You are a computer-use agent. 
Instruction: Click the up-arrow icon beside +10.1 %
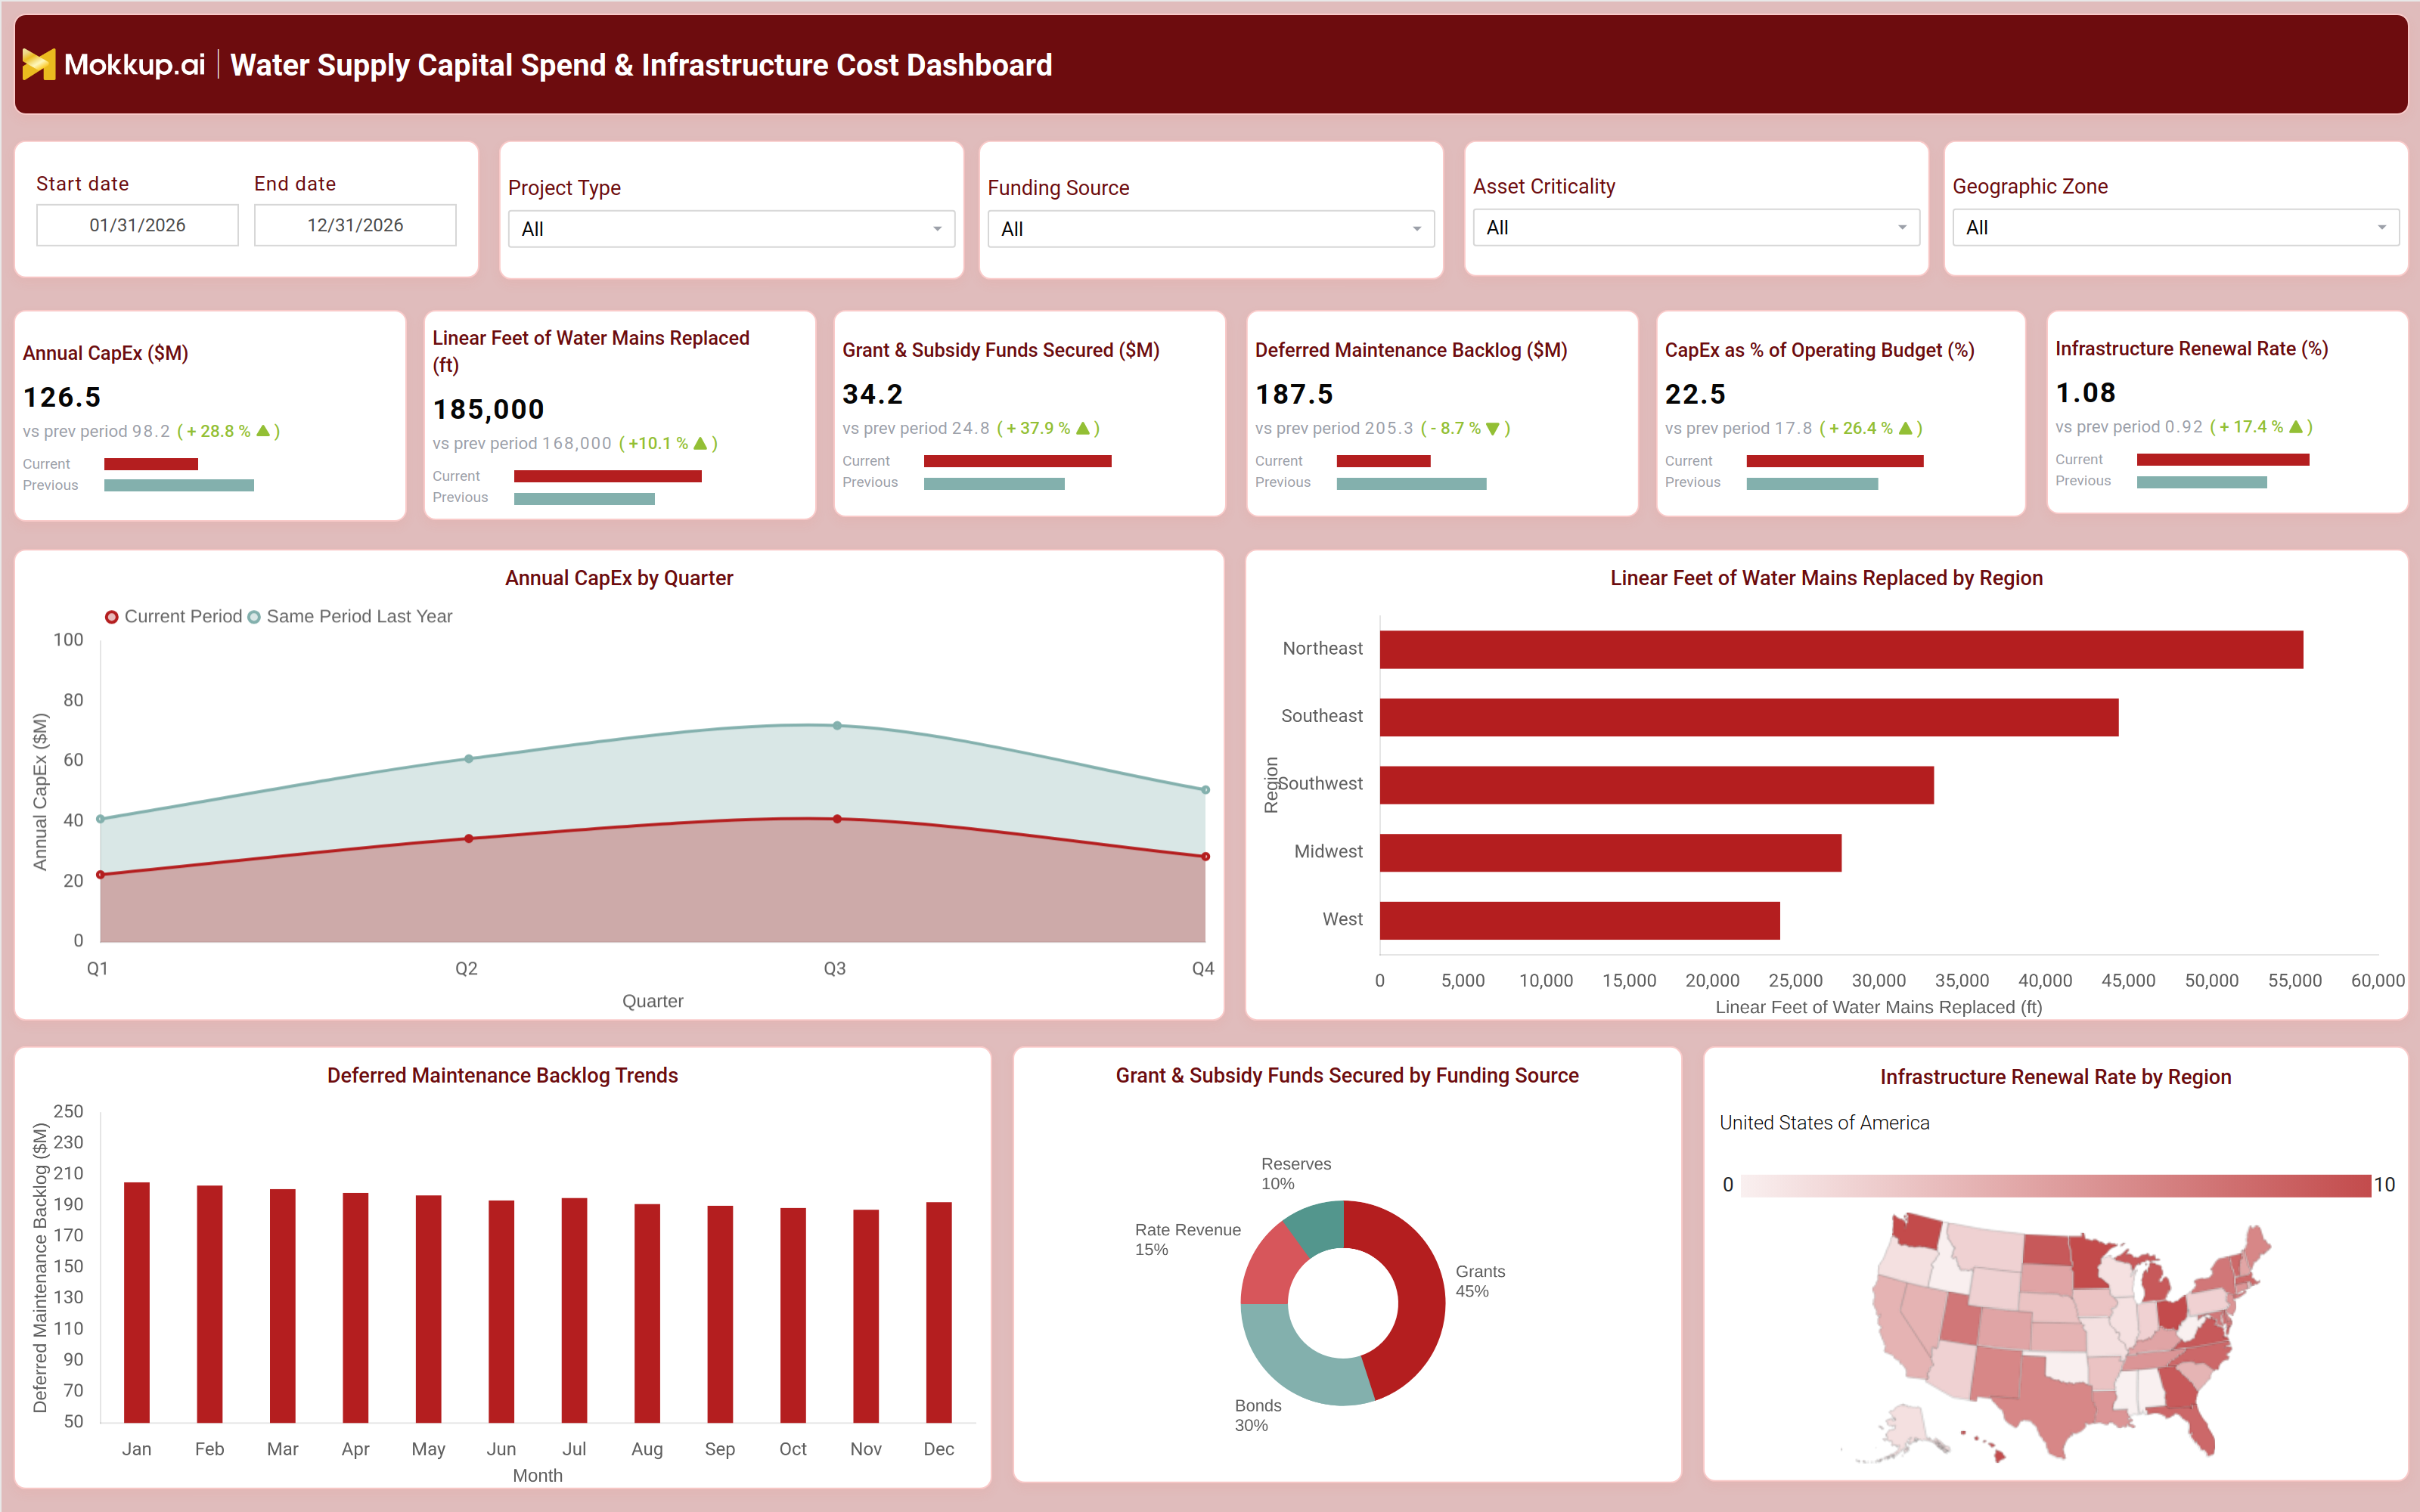[x=700, y=443]
